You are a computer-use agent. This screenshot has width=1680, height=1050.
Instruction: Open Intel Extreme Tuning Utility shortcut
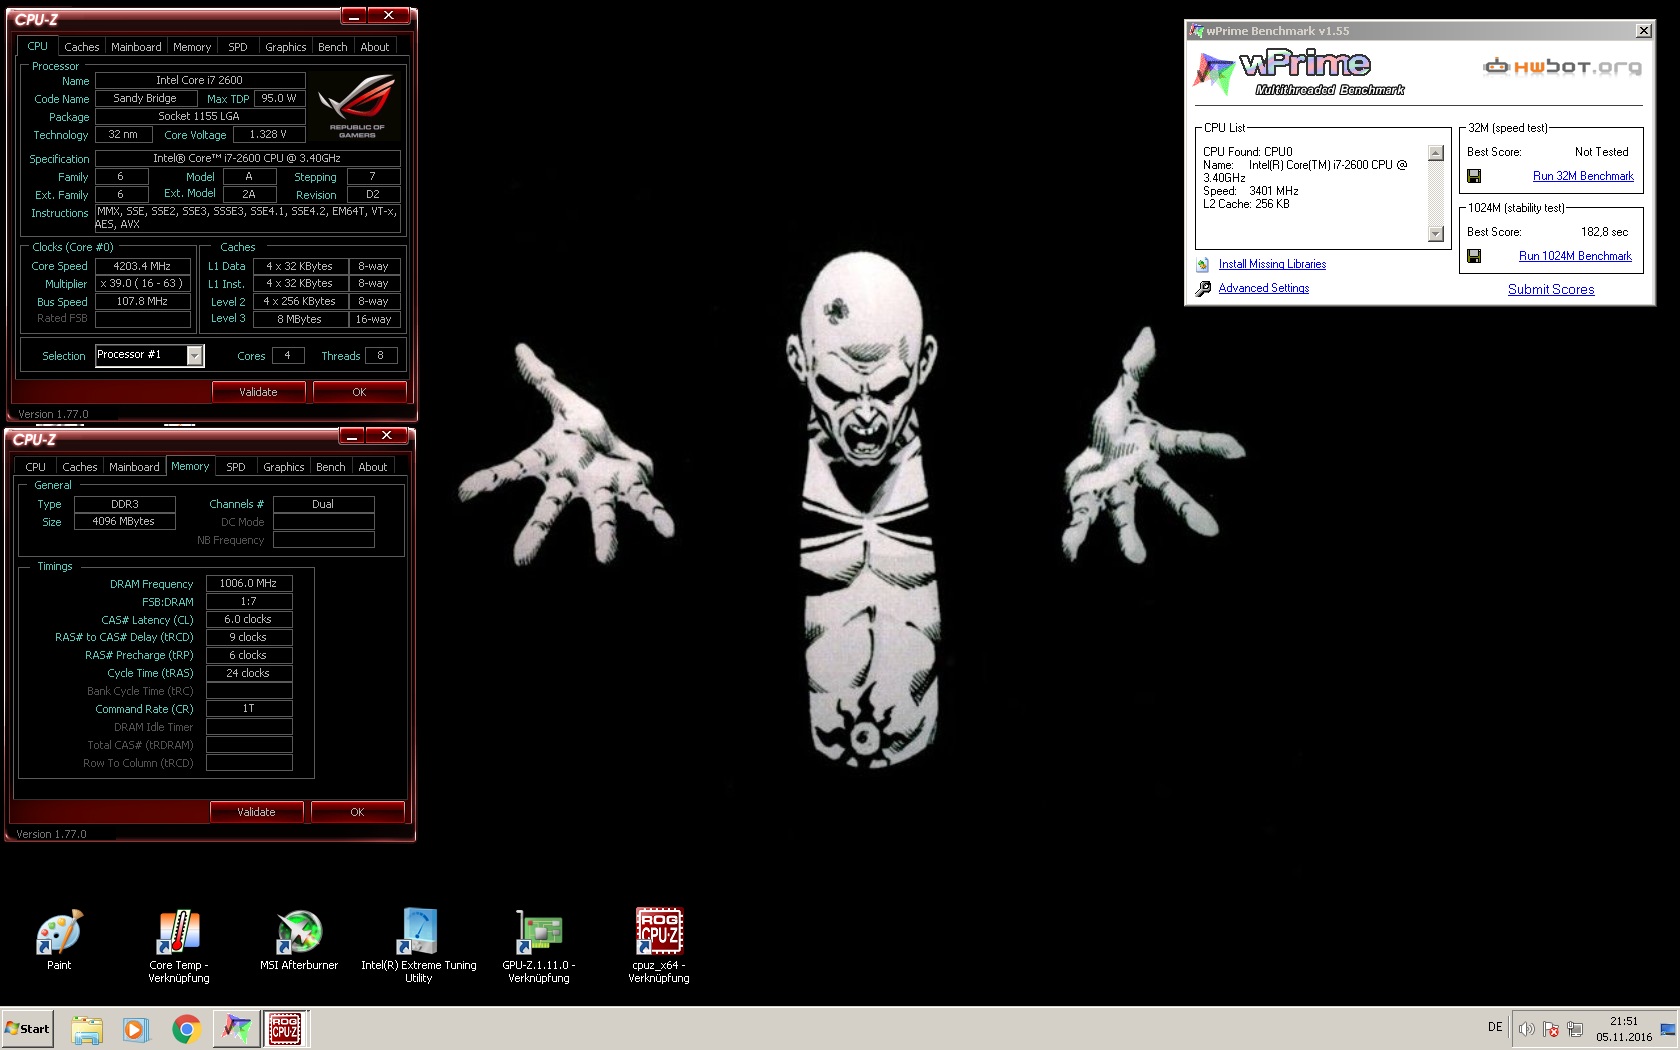point(419,945)
